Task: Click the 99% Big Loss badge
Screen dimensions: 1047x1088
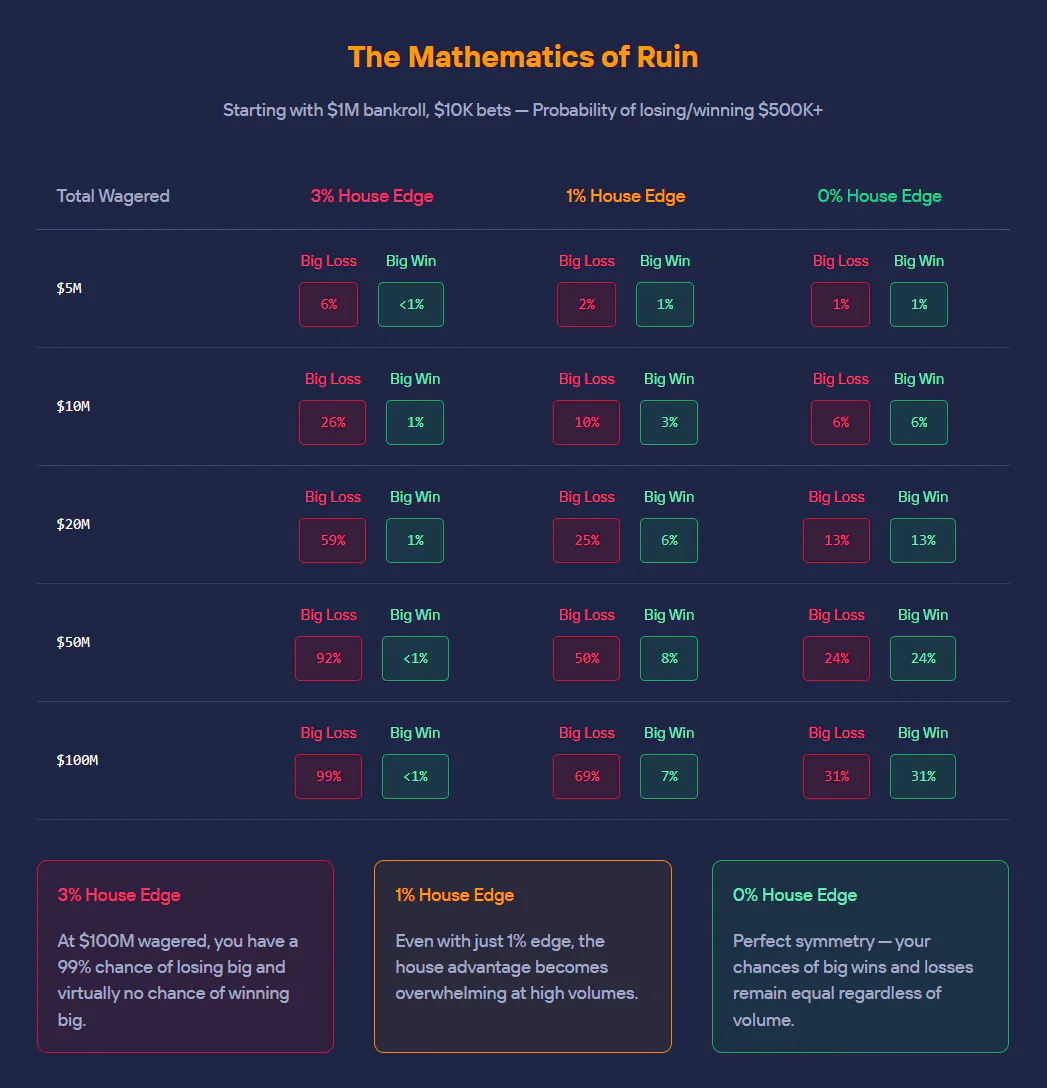Action: coord(328,776)
